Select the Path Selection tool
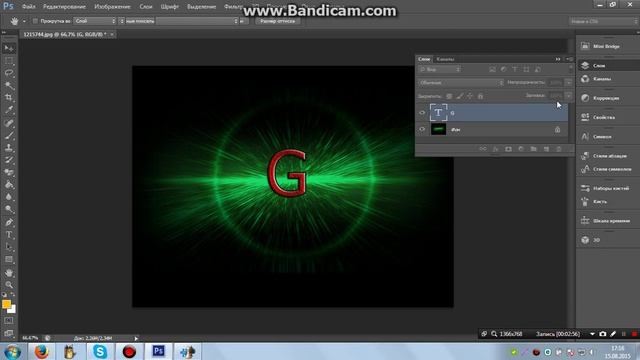640x360 pixels. (9, 247)
